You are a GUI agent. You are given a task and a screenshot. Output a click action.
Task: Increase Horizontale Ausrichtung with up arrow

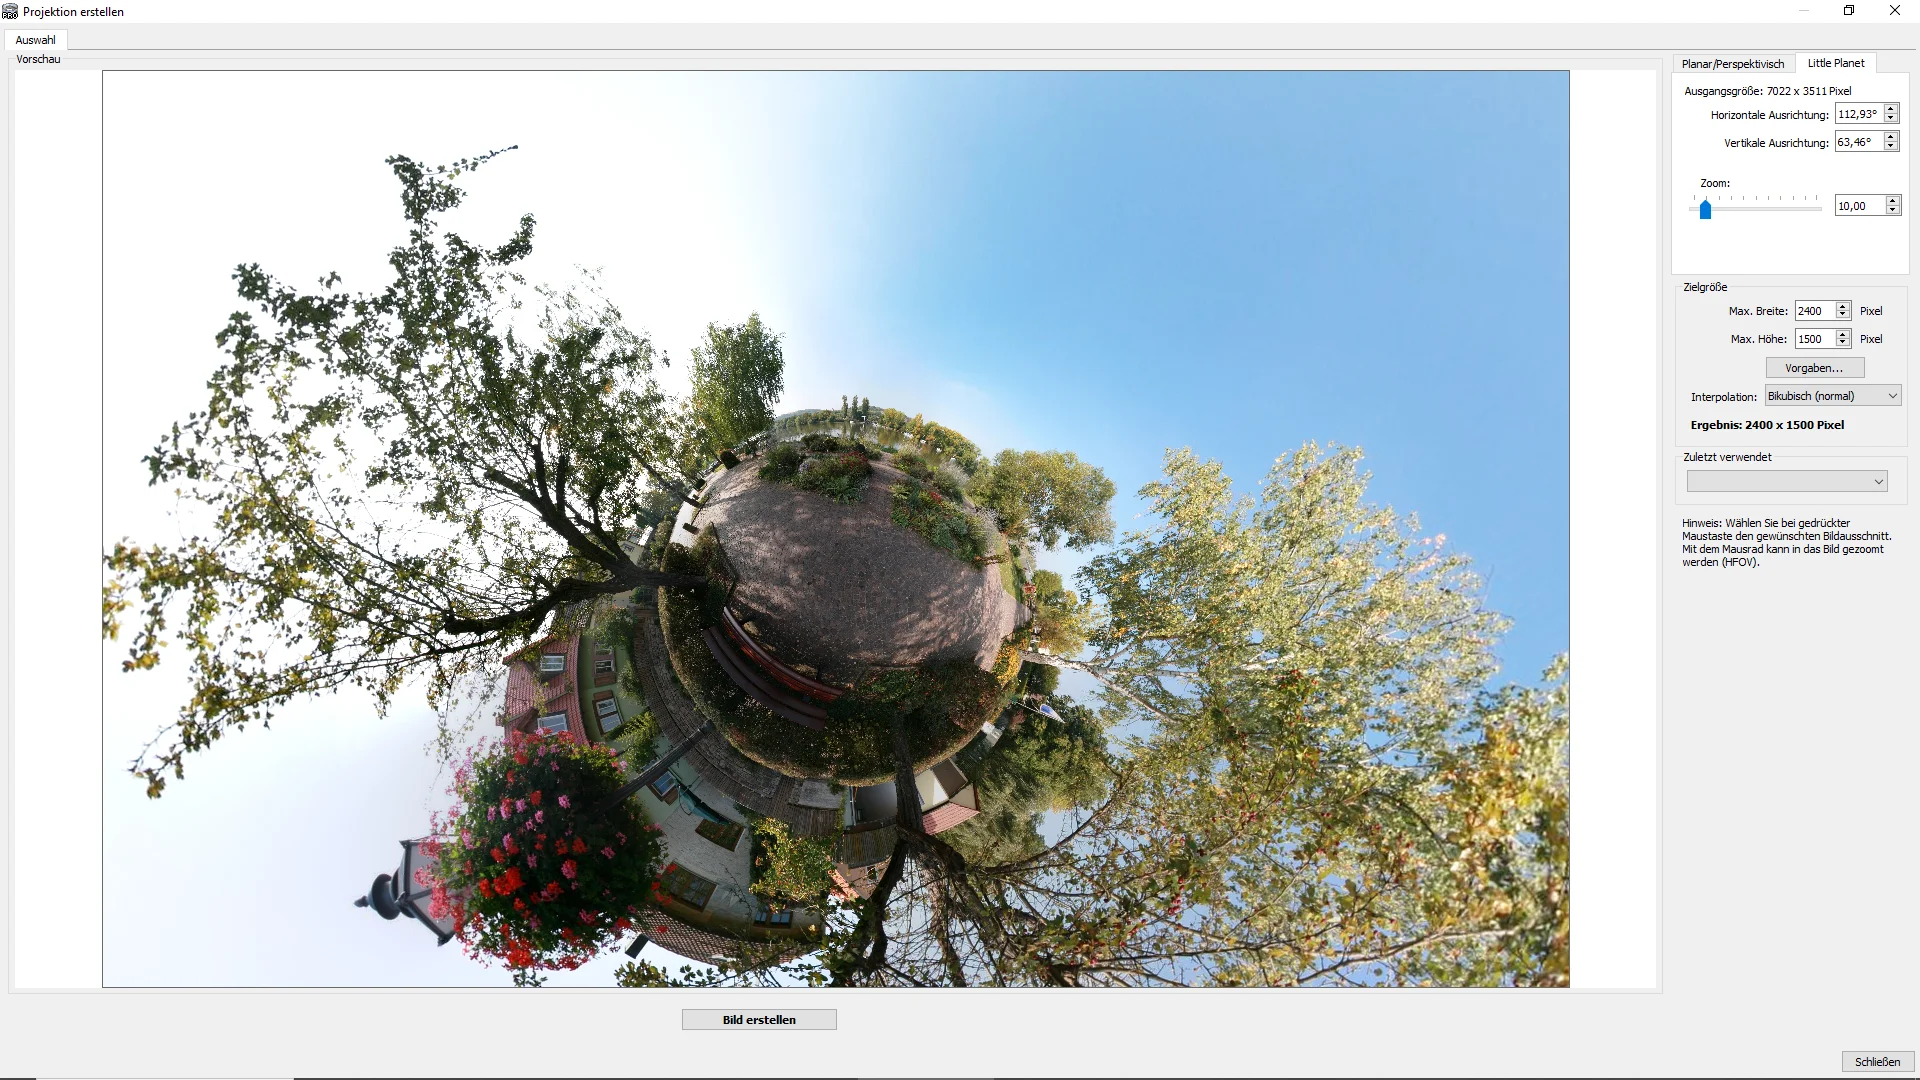tap(1891, 109)
